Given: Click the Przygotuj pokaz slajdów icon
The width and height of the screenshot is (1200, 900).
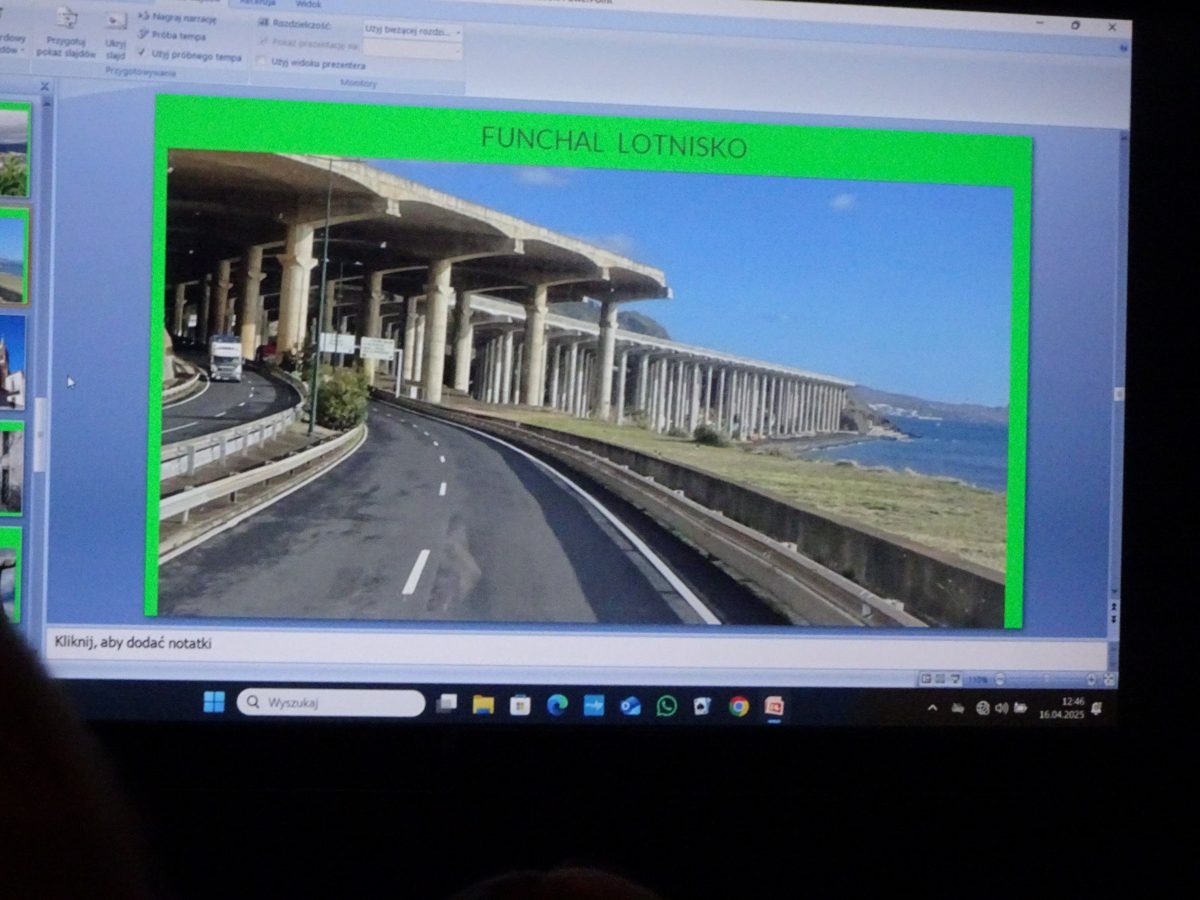Looking at the screenshot, I should point(66,30).
